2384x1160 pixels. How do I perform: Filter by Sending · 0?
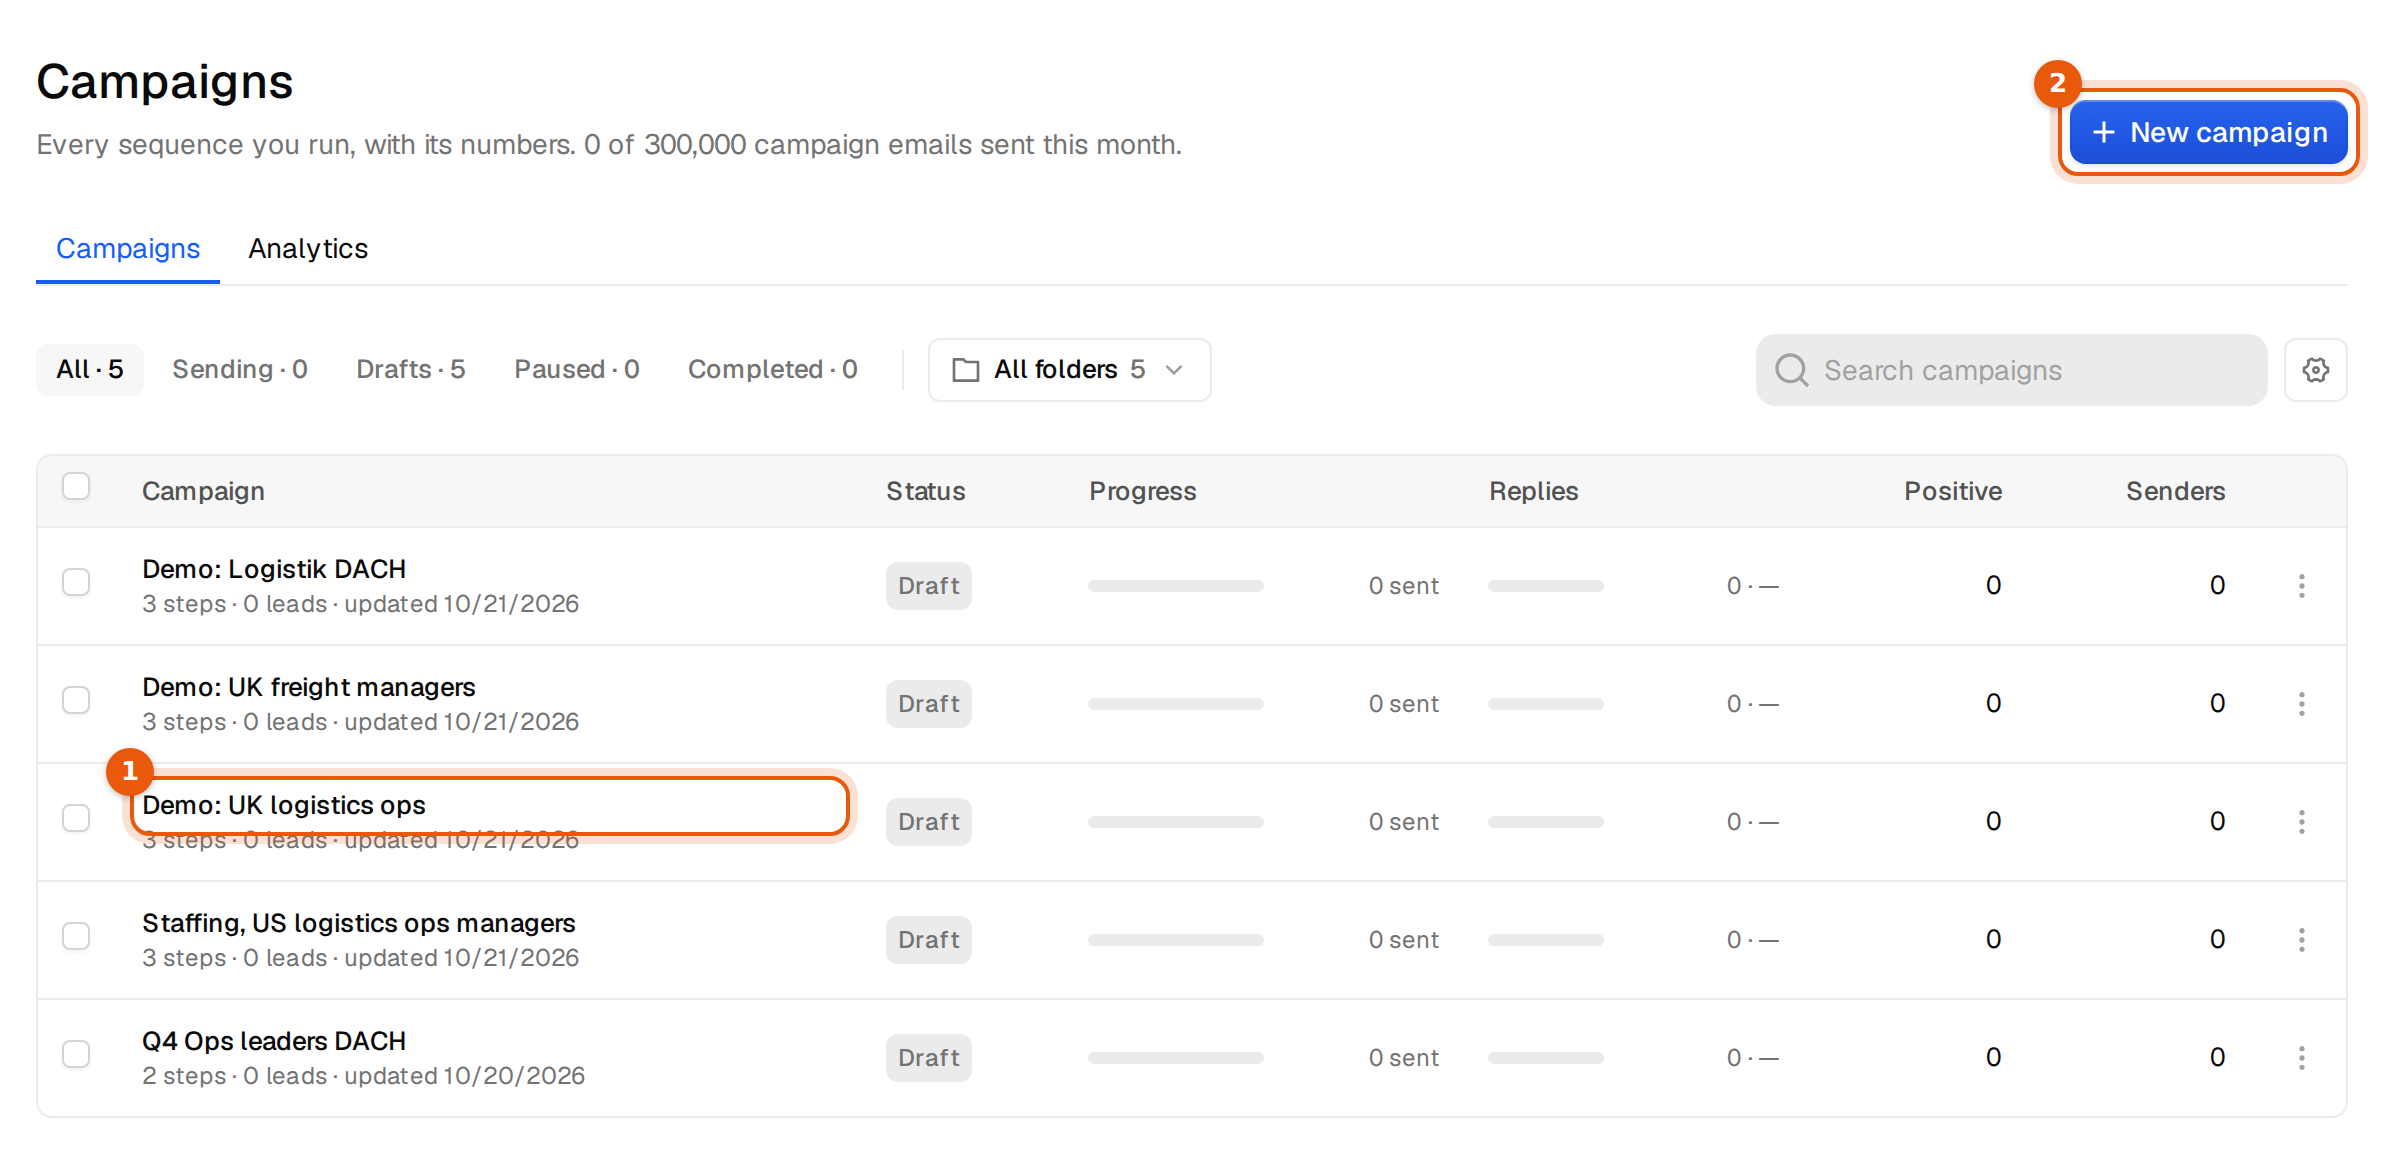coord(240,370)
